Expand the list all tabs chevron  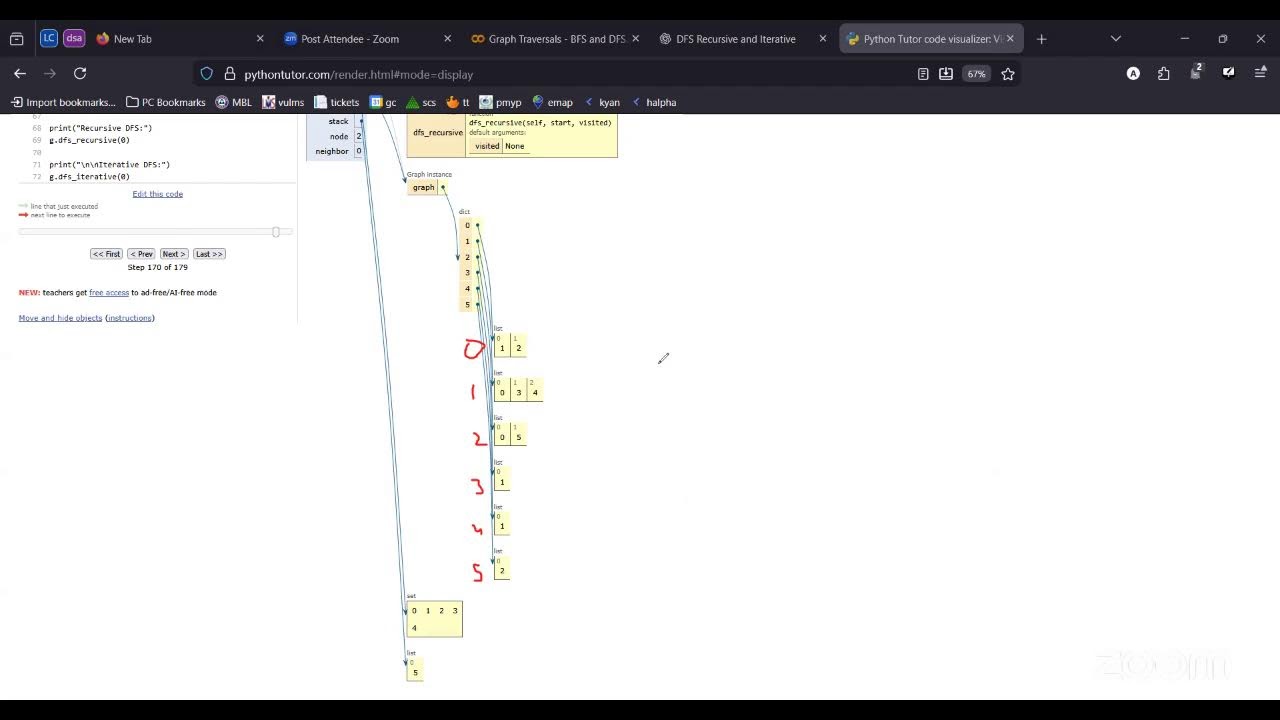(1116, 39)
